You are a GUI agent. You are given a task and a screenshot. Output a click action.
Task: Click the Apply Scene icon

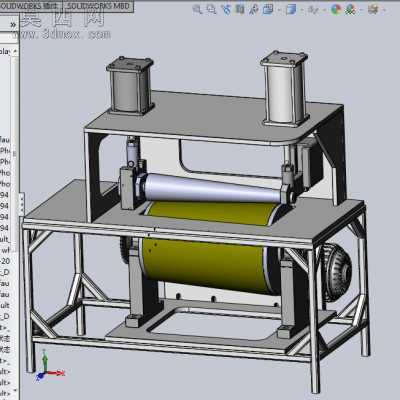350,10
